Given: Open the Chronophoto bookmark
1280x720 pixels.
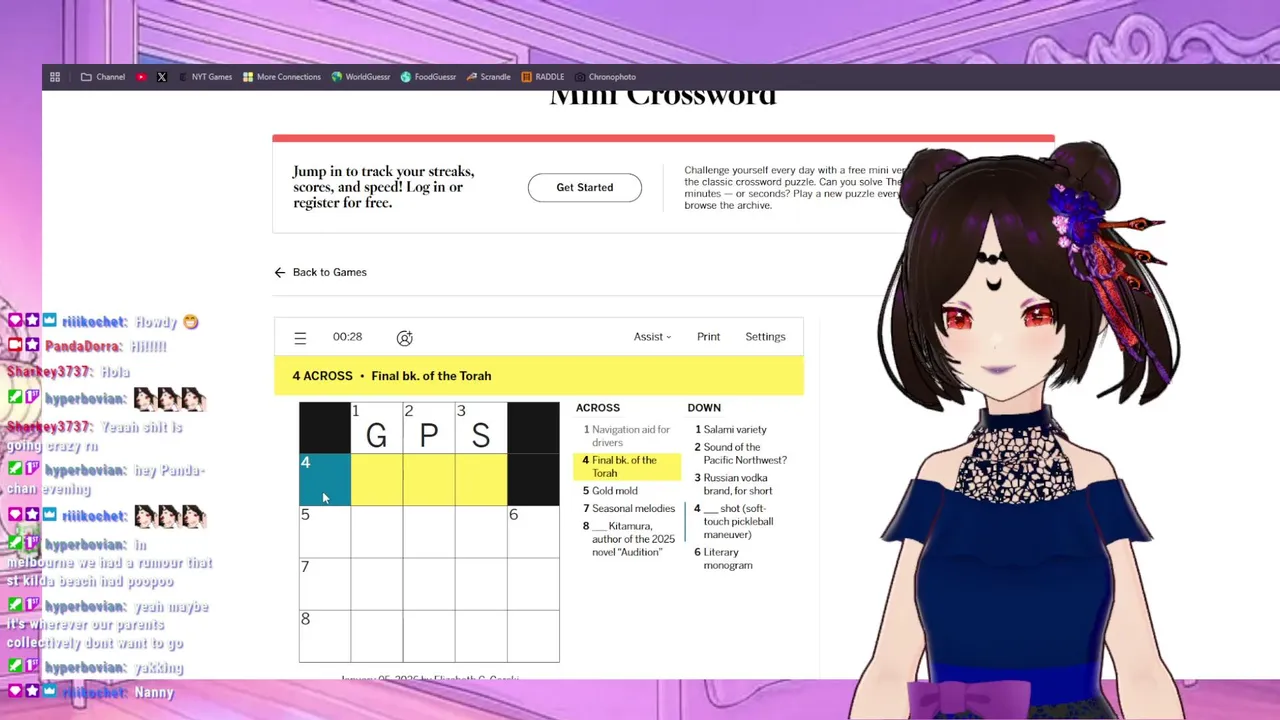Looking at the screenshot, I should point(605,77).
